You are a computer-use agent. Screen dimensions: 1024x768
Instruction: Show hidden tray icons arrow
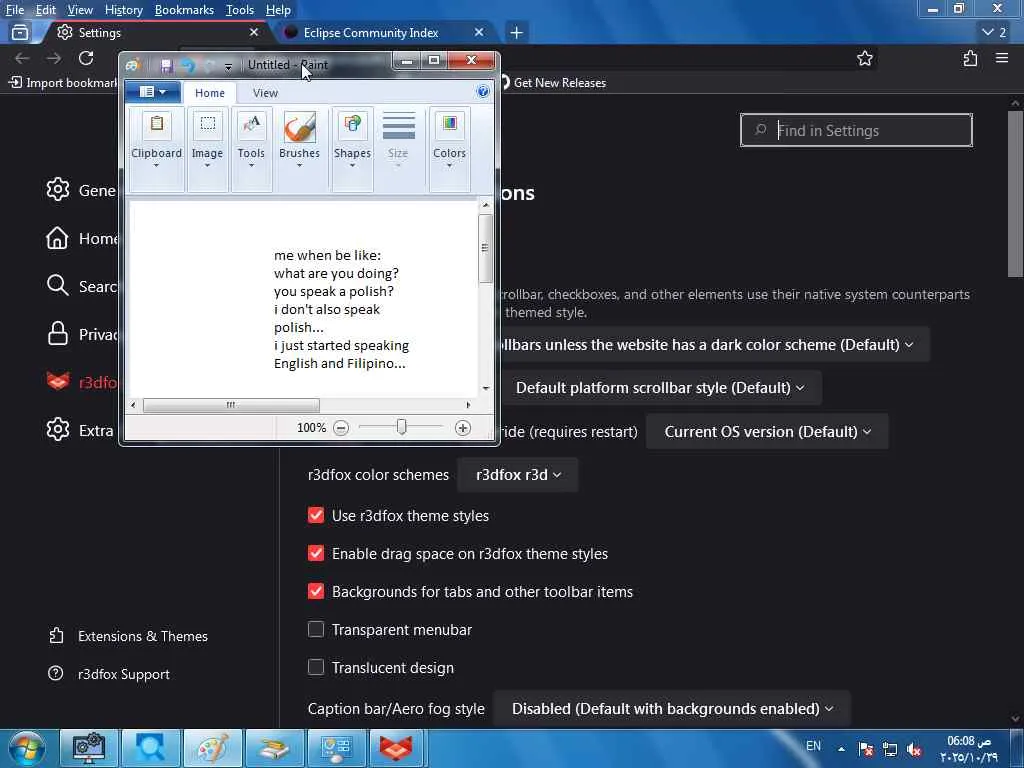pyautogui.click(x=841, y=749)
